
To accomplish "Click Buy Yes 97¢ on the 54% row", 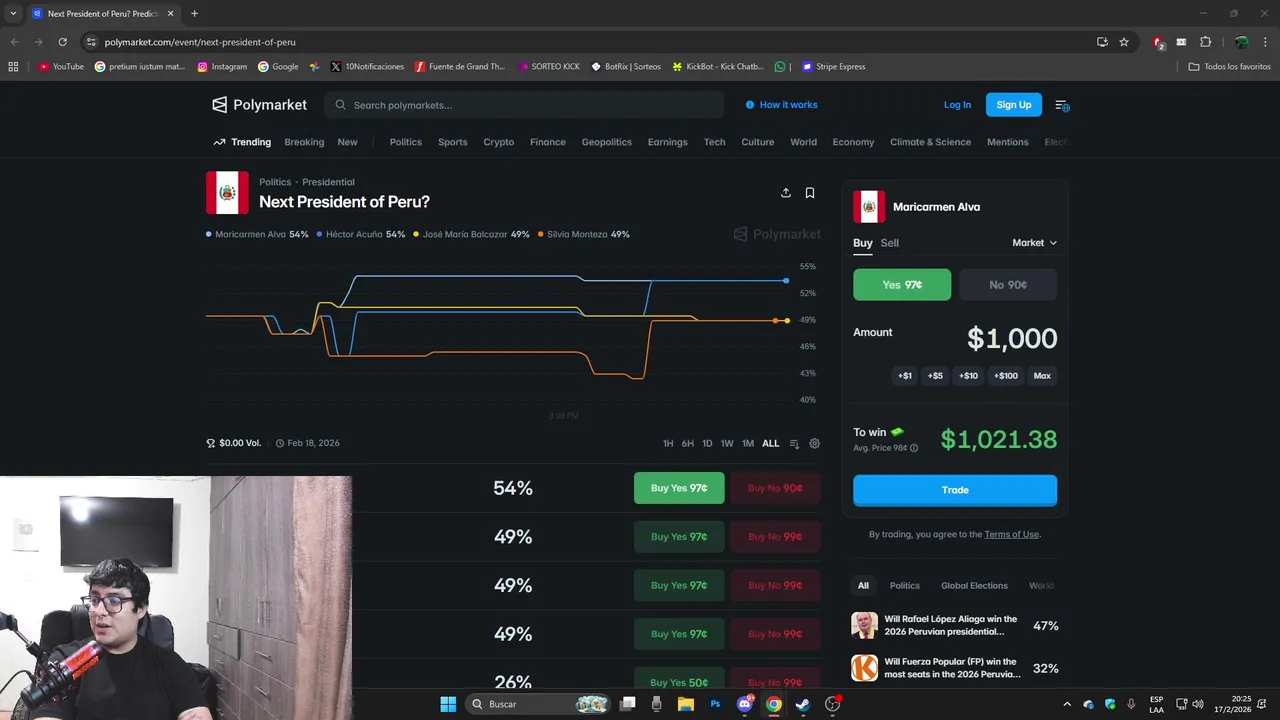I will click(679, 488).
